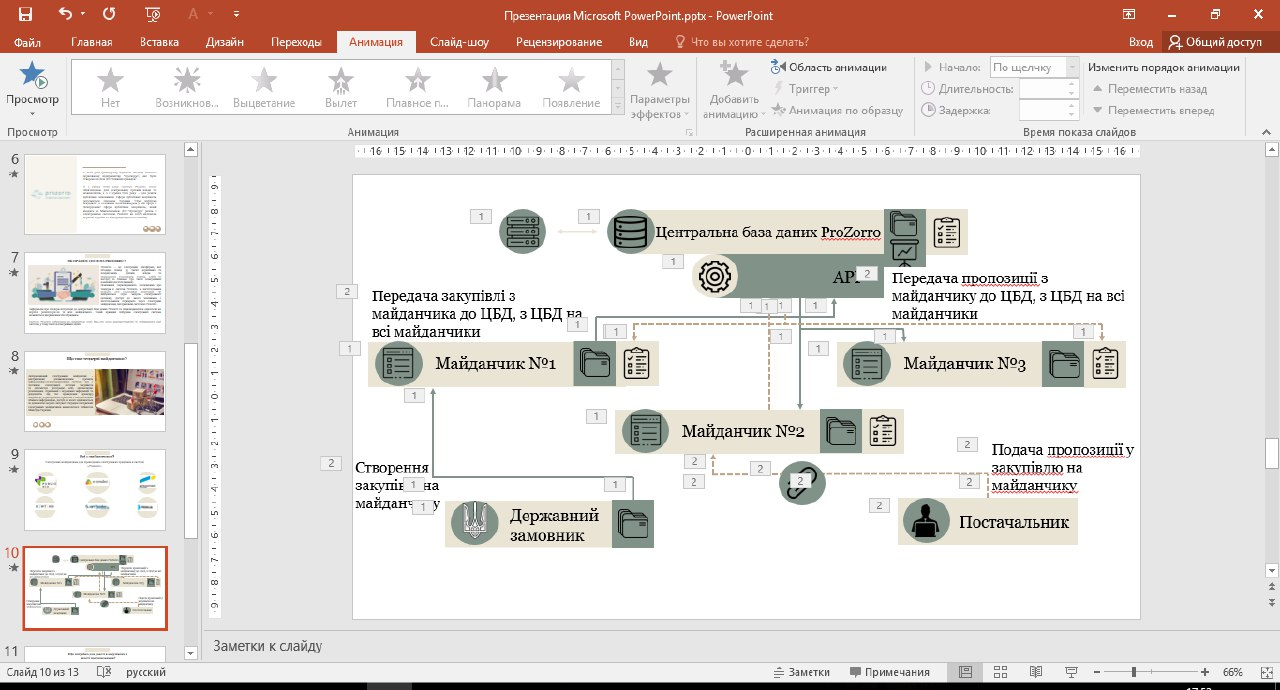Image resolution: width=1280 pixels, height=690 pixels.
Task: Select the Плавное приближение animation effect
Action: [418, 87]
